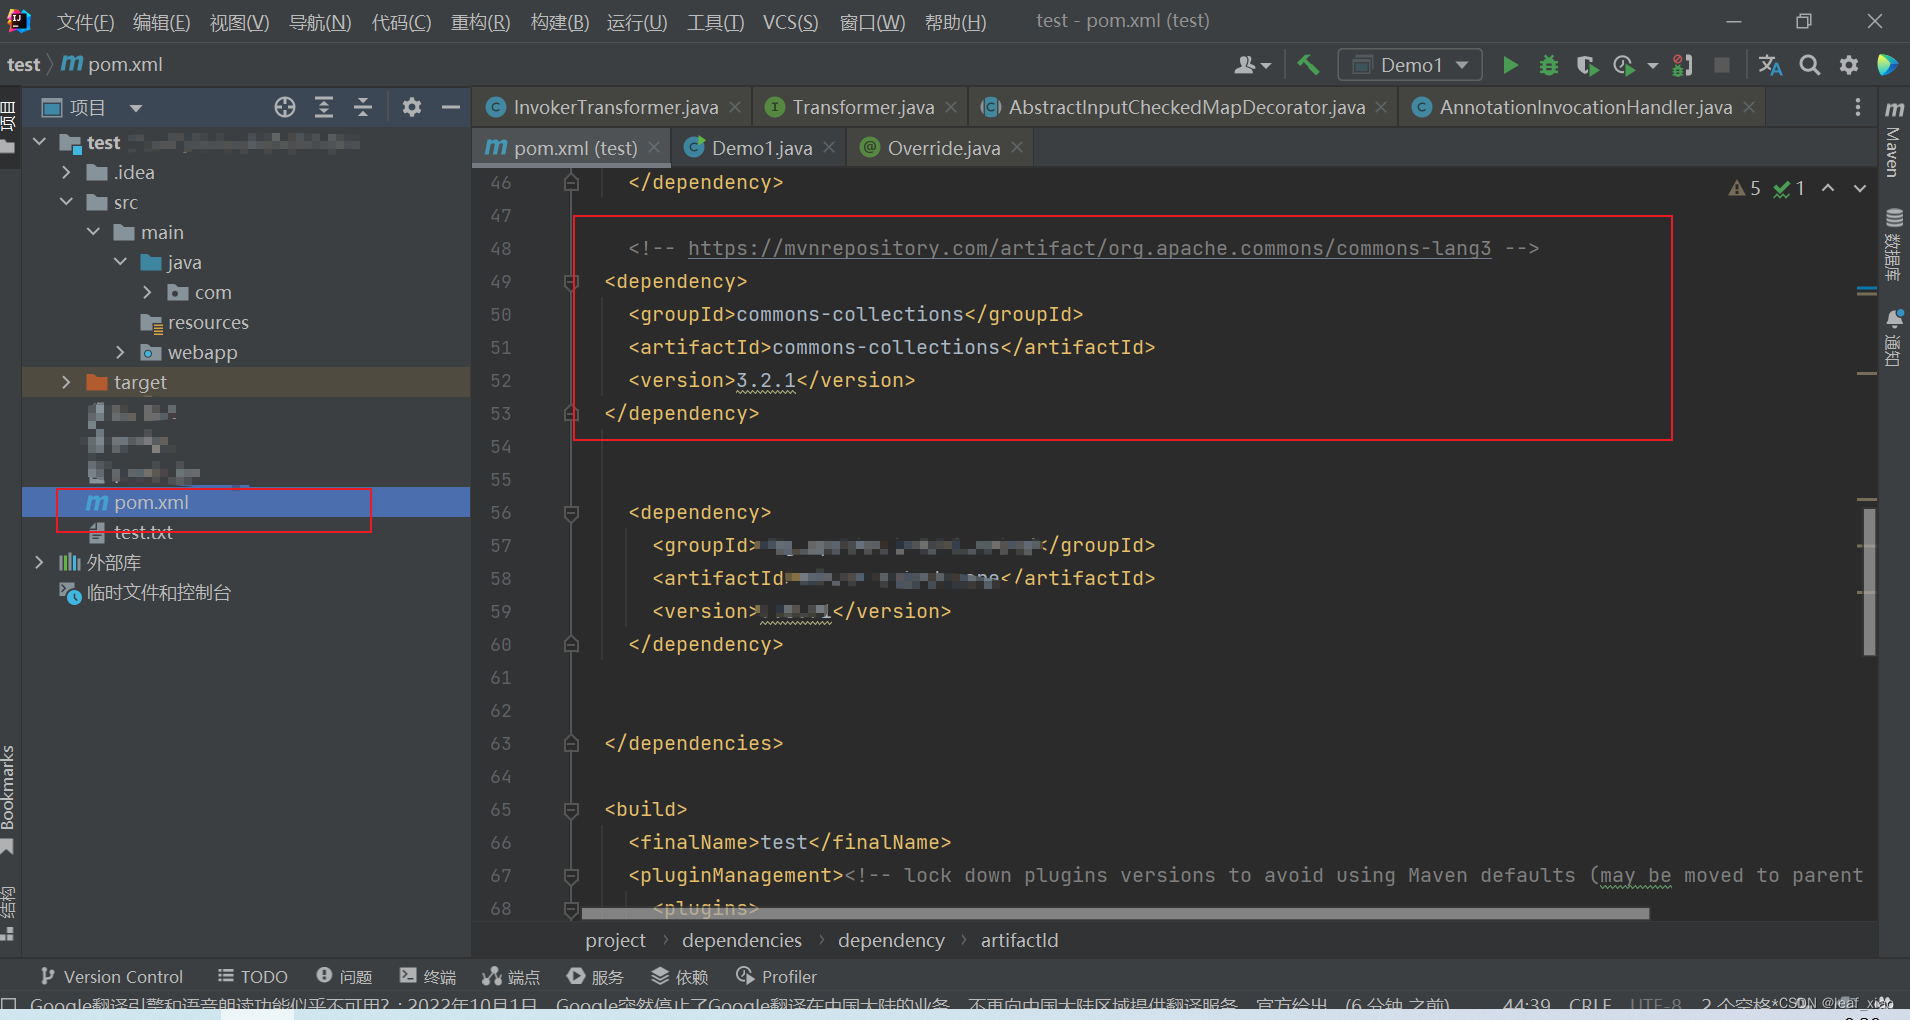
Task: Open the 重构(R) menu
Action: coord(480,21)
